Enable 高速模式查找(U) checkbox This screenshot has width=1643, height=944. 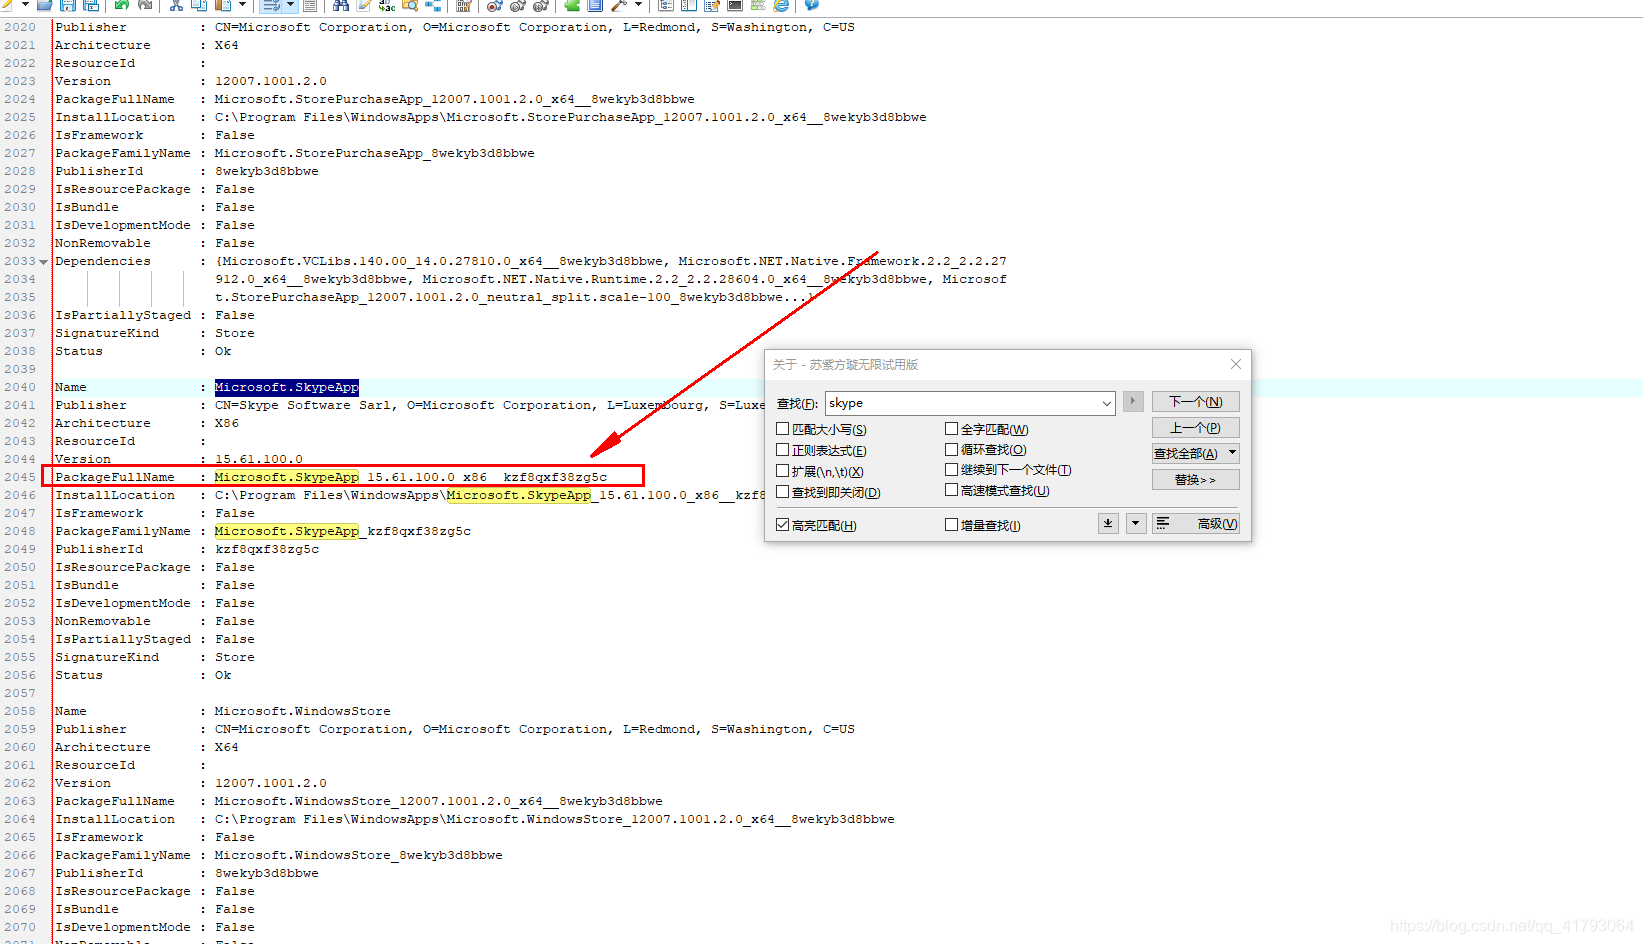coord(952,490)
